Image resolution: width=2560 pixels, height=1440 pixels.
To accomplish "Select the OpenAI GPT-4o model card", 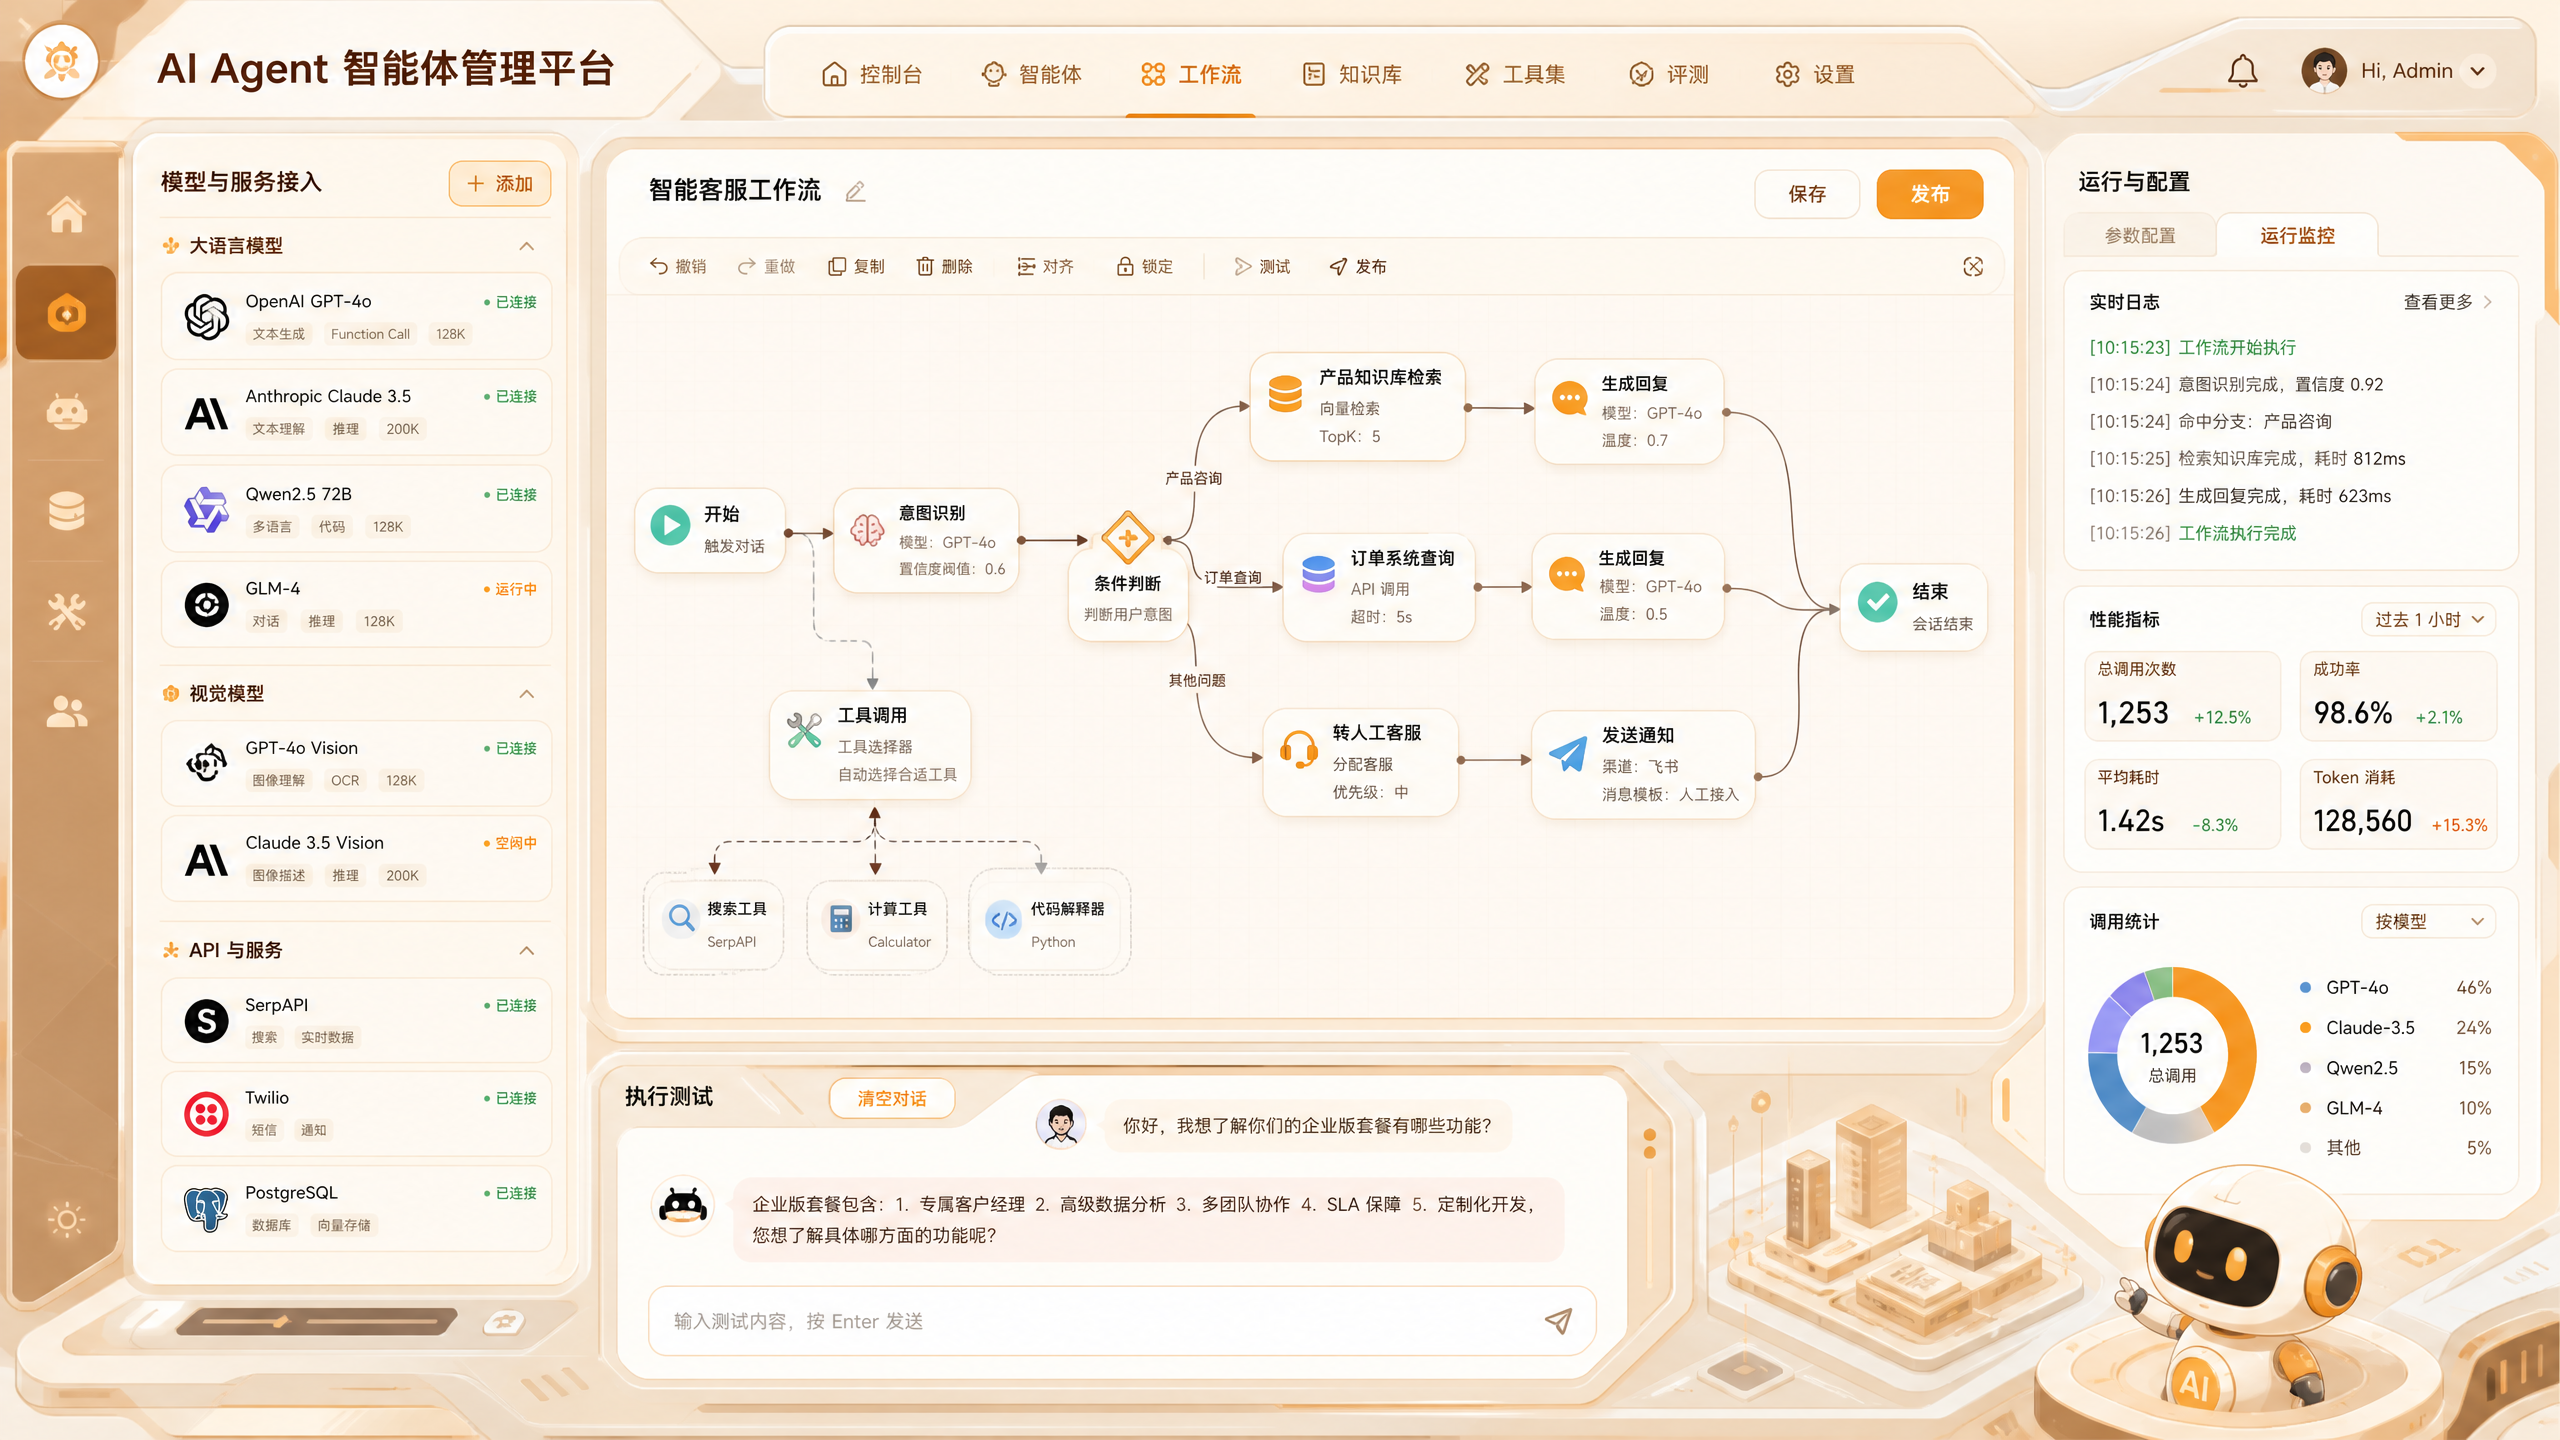I will pyautogui.click(x=356, y=317).
